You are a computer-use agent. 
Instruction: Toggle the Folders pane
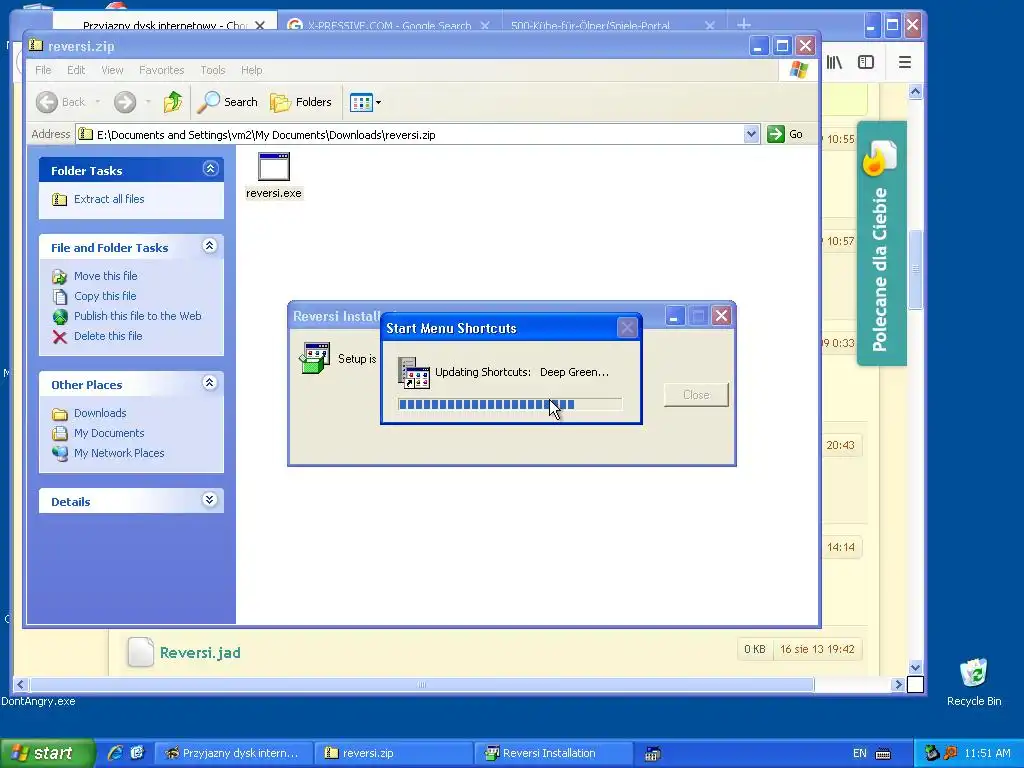point(301,102)
